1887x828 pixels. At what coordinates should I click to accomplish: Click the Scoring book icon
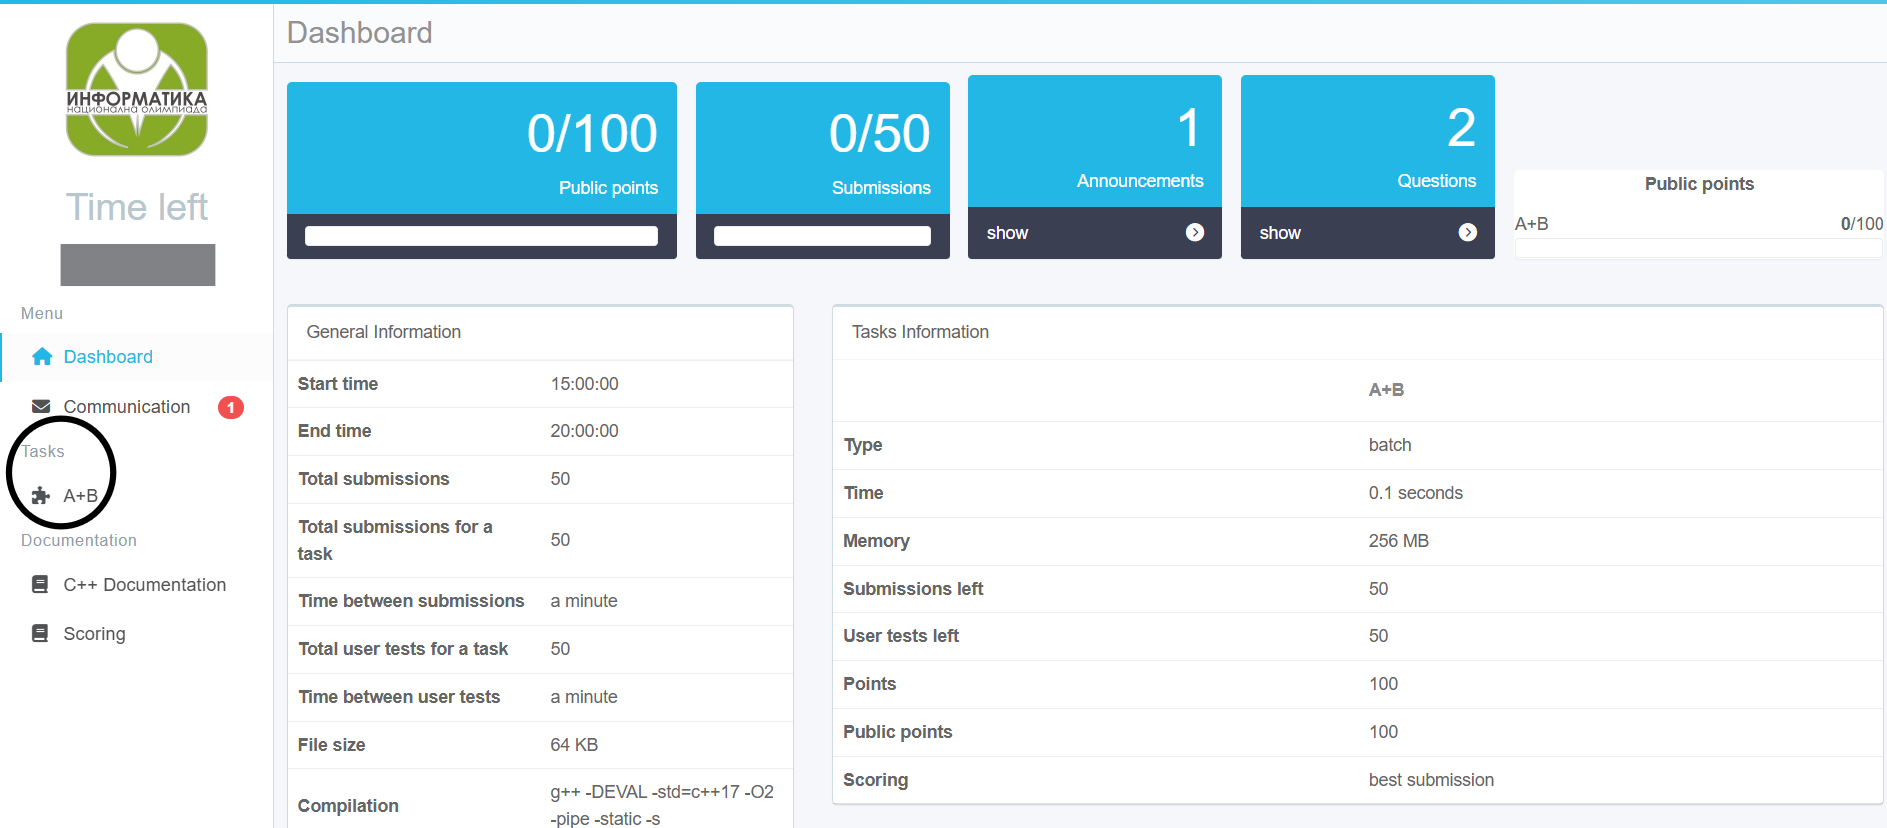click(40, 634)
